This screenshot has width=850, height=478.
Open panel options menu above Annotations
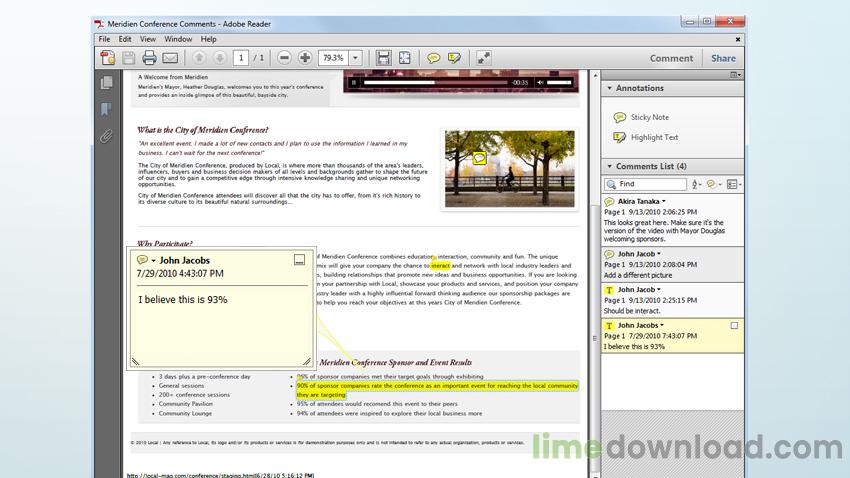(735, 75)
